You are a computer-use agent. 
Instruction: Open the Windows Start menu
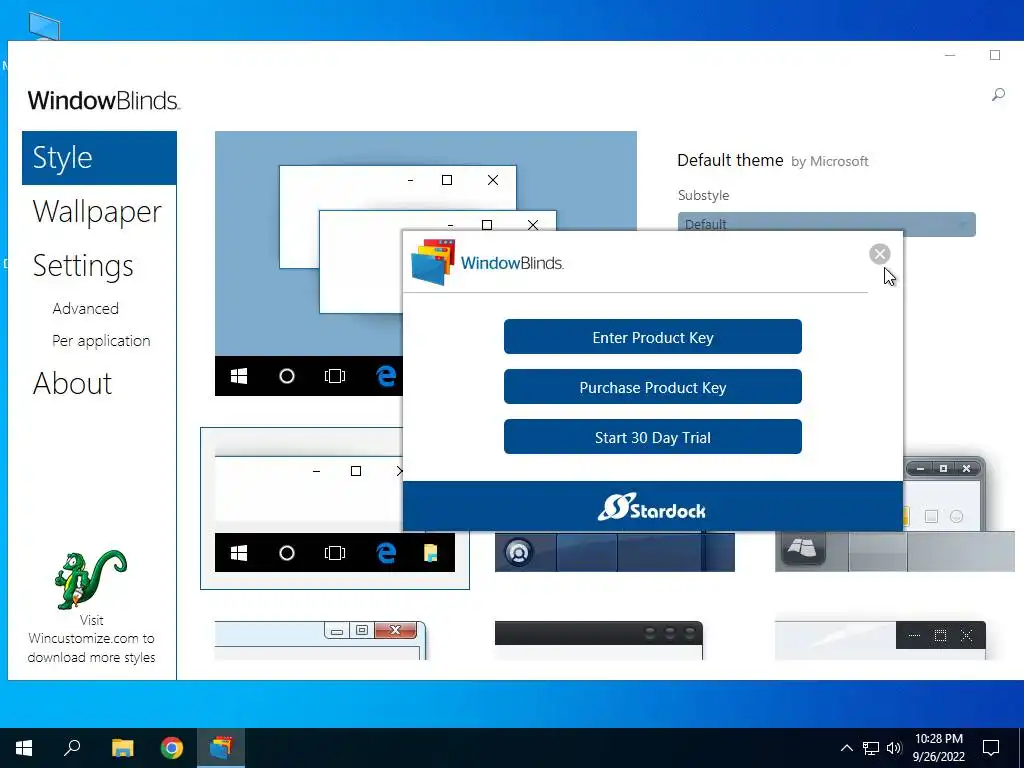(24, 748)
